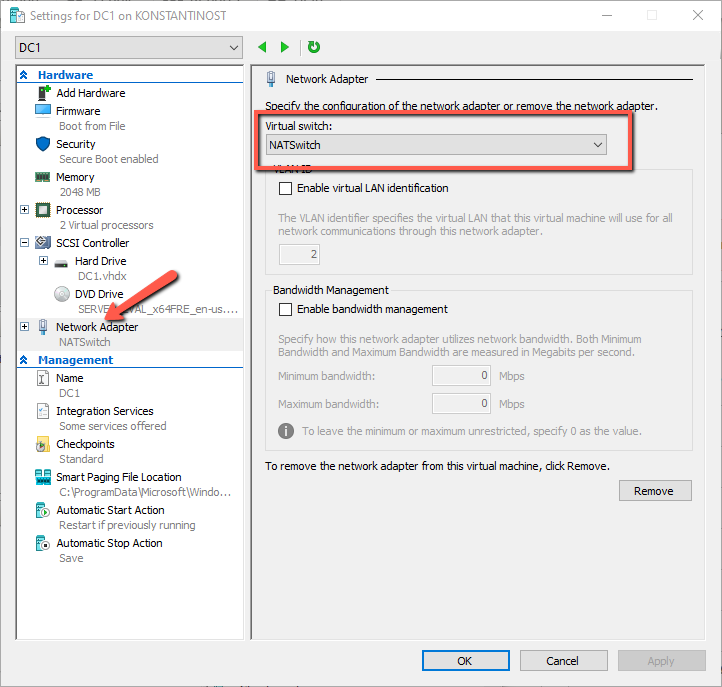
Task: Expand the Processor tree node
Action: [x=25, y=210]
